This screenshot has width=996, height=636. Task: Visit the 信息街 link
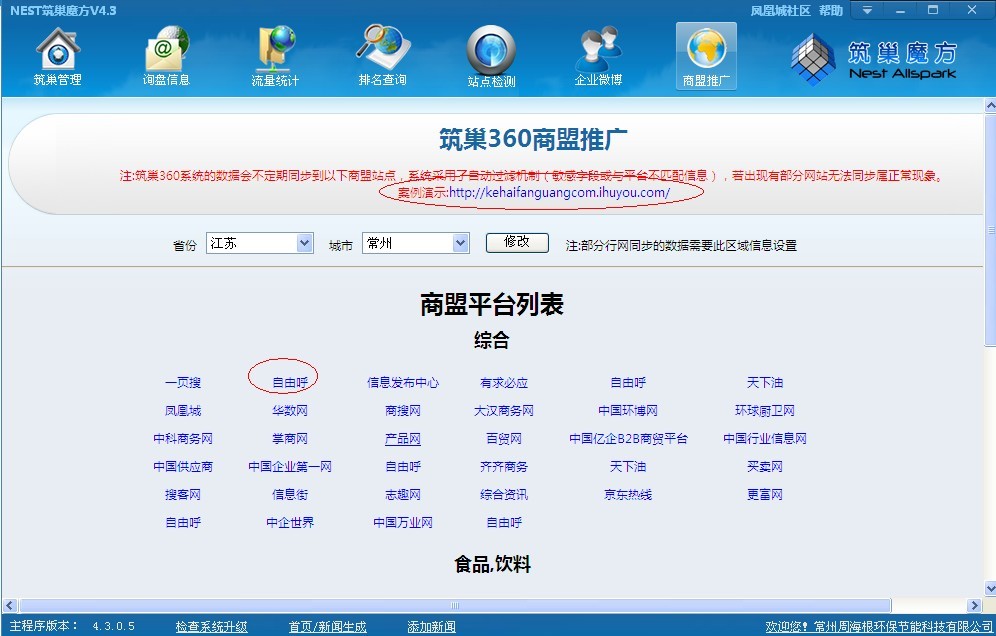click(290, 494)
